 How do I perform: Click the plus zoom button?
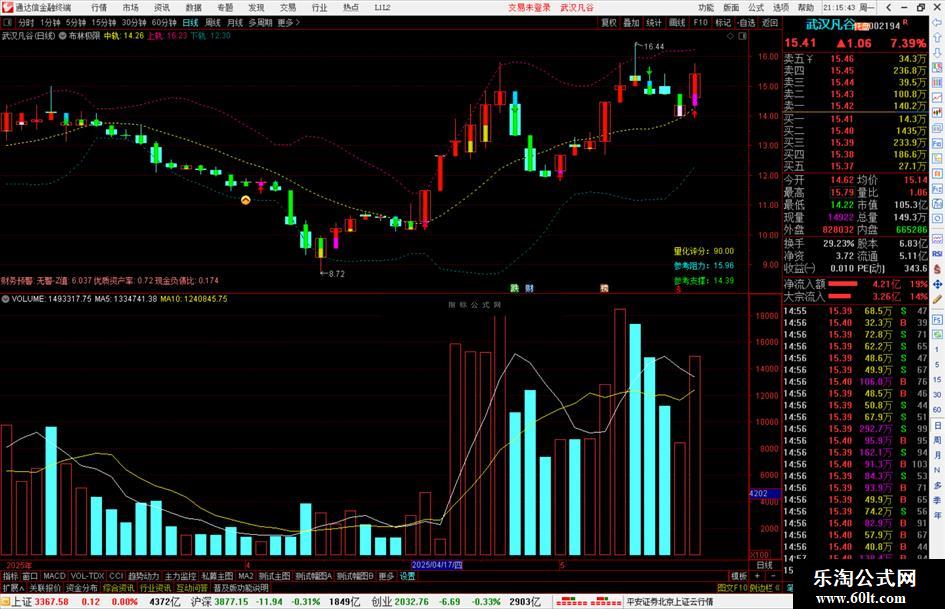[757, 576]
